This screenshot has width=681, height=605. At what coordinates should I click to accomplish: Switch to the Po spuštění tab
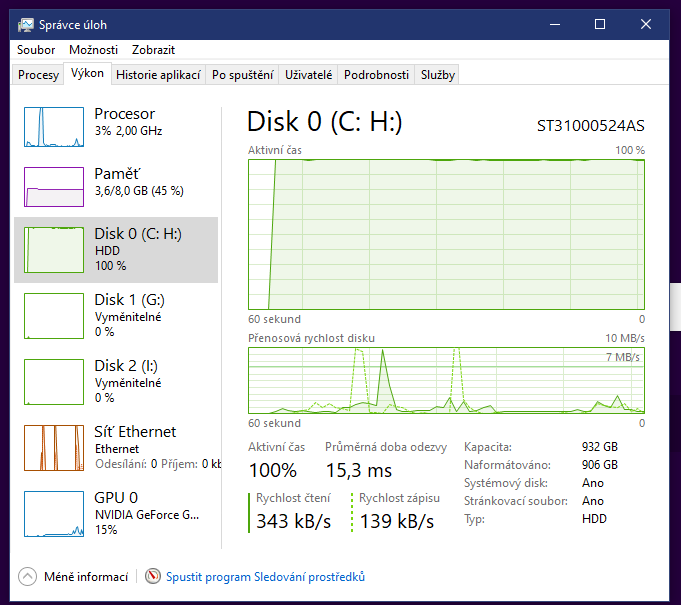point(243,75)
